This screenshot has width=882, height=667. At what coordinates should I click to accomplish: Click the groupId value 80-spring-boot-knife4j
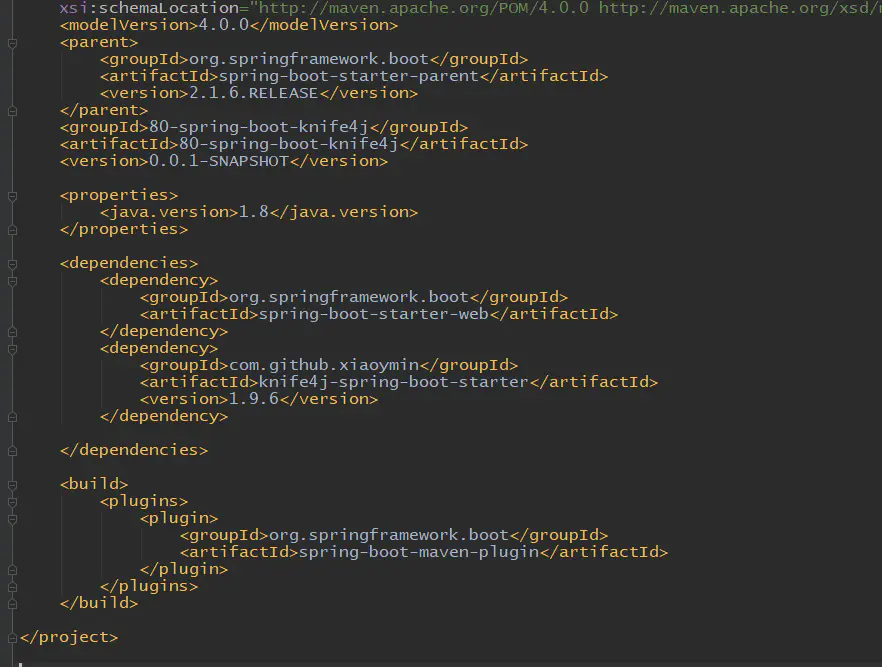tap(258, 127)
